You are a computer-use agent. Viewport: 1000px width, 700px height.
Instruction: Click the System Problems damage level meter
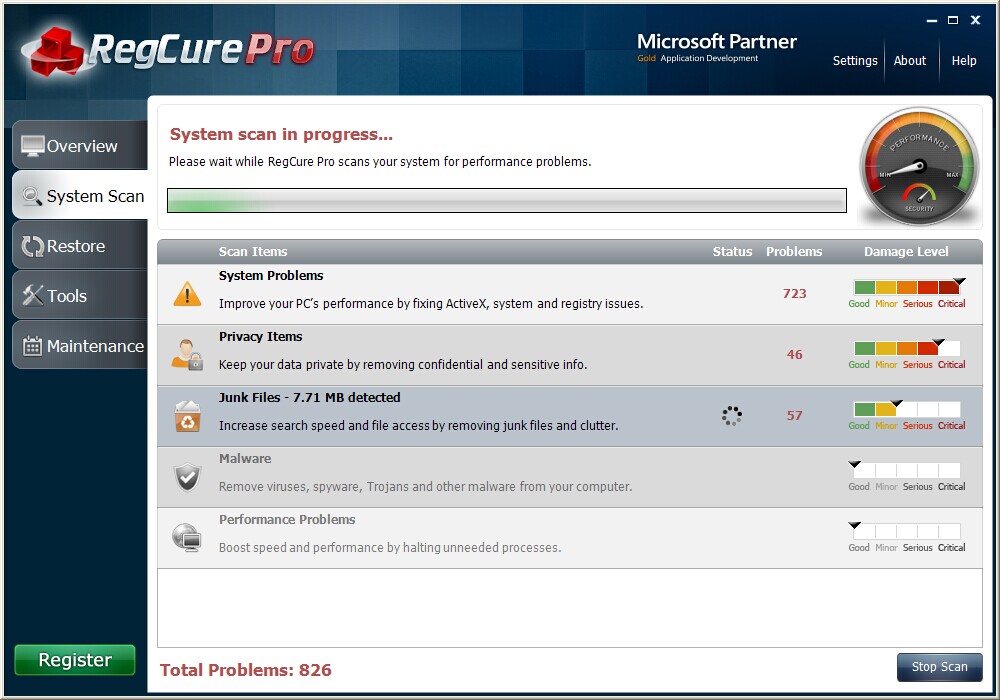(x=907, y=288)
